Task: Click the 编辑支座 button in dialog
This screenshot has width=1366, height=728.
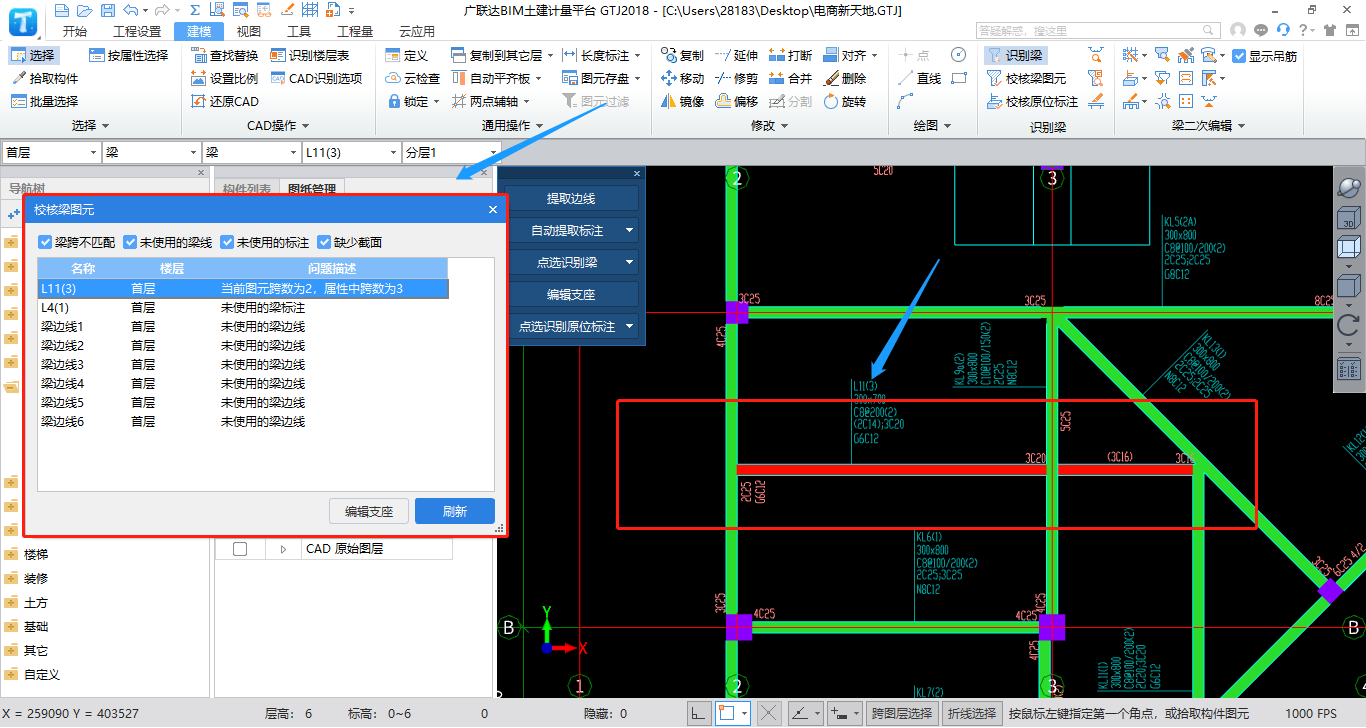Action: point(369,511)
